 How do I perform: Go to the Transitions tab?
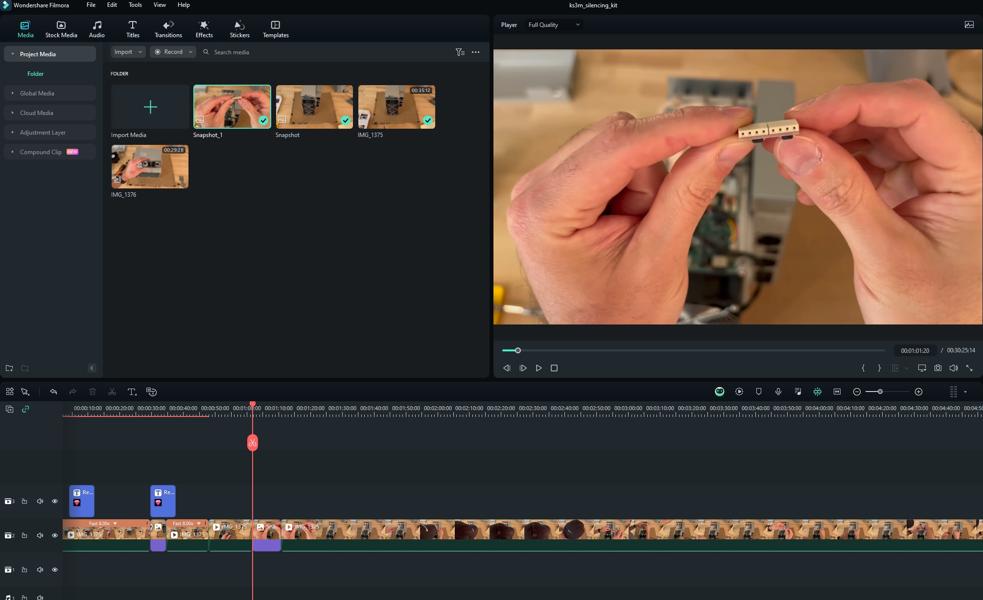(168, 29)
